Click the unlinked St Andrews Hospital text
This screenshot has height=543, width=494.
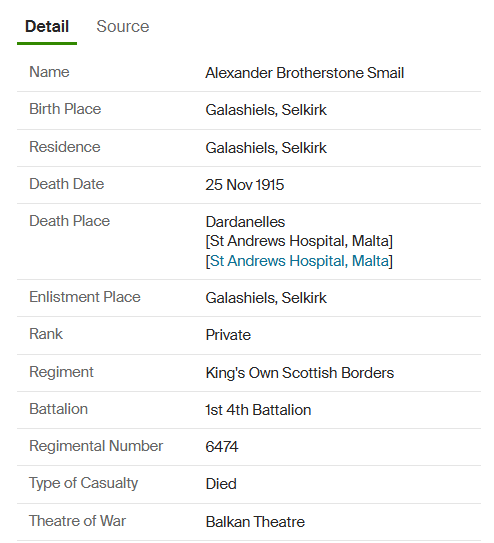coord(299,241)
